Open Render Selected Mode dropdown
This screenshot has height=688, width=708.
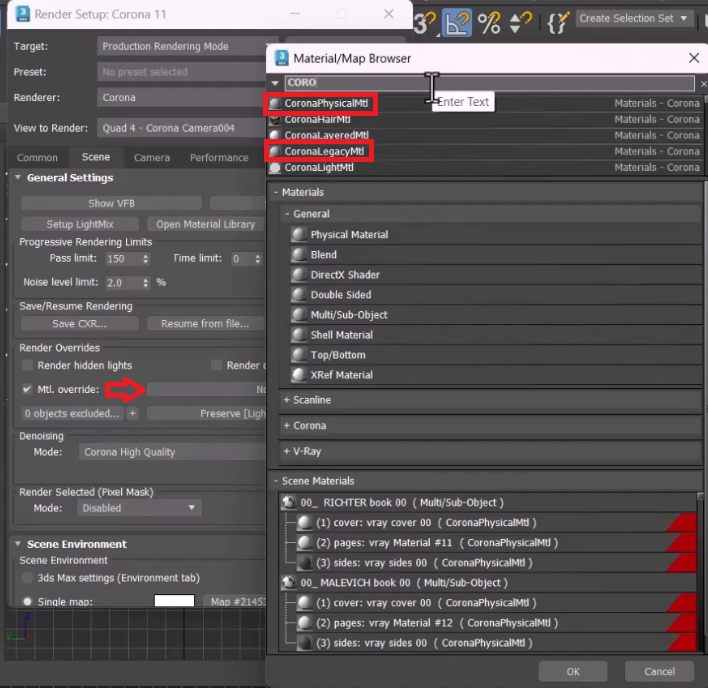coord(139,508)
